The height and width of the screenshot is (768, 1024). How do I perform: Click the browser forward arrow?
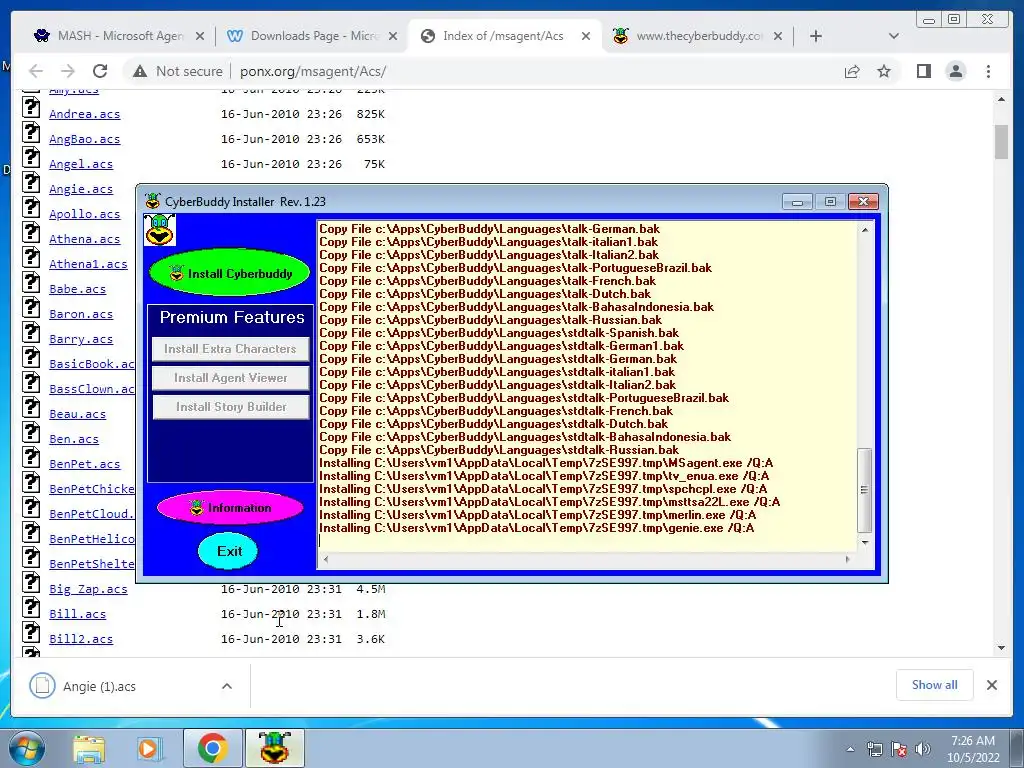67,71
